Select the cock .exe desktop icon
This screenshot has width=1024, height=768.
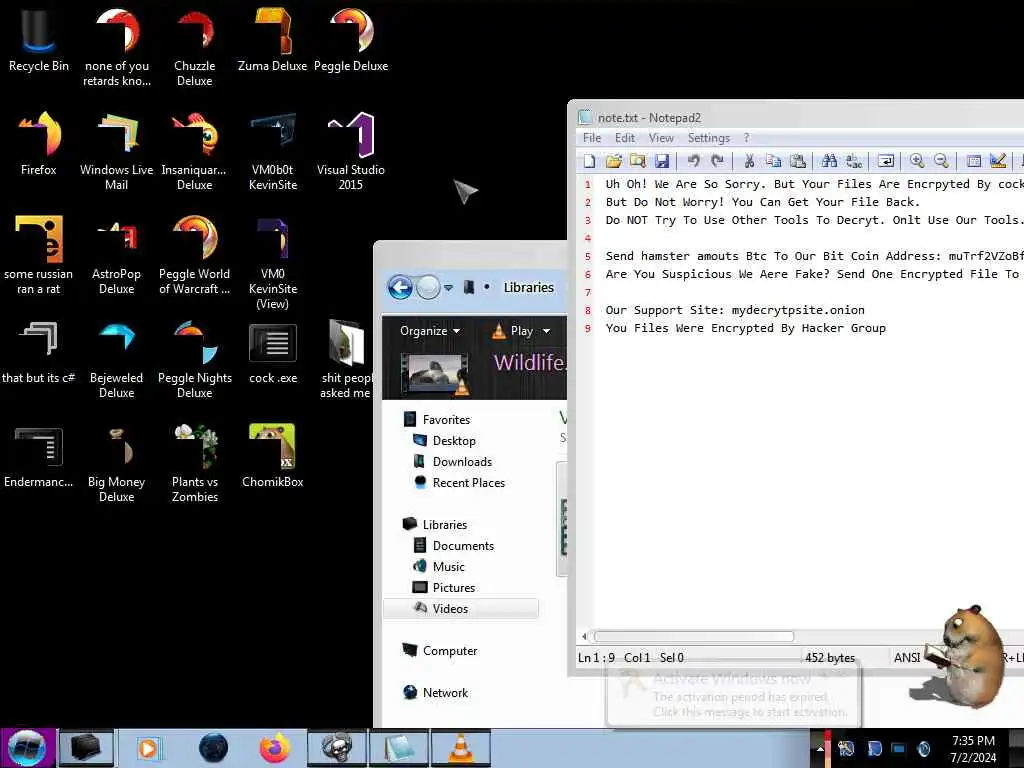click(273, 351)
